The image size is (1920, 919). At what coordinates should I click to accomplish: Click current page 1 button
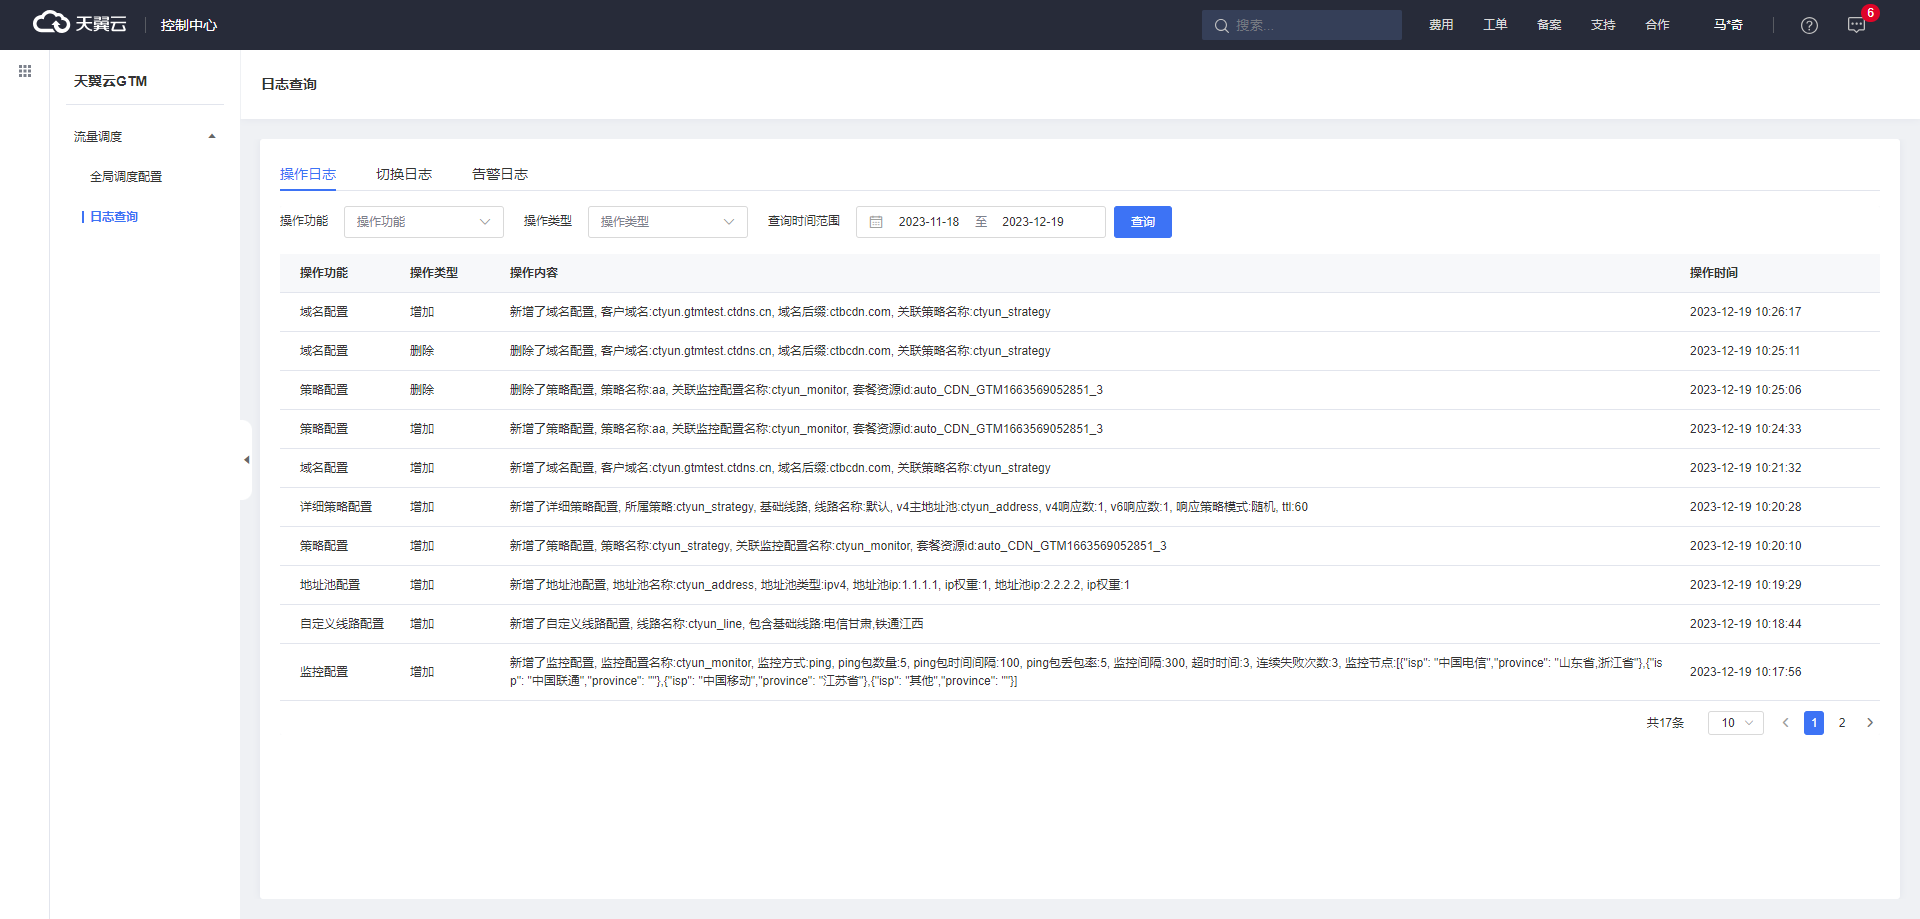[1814, 723]
